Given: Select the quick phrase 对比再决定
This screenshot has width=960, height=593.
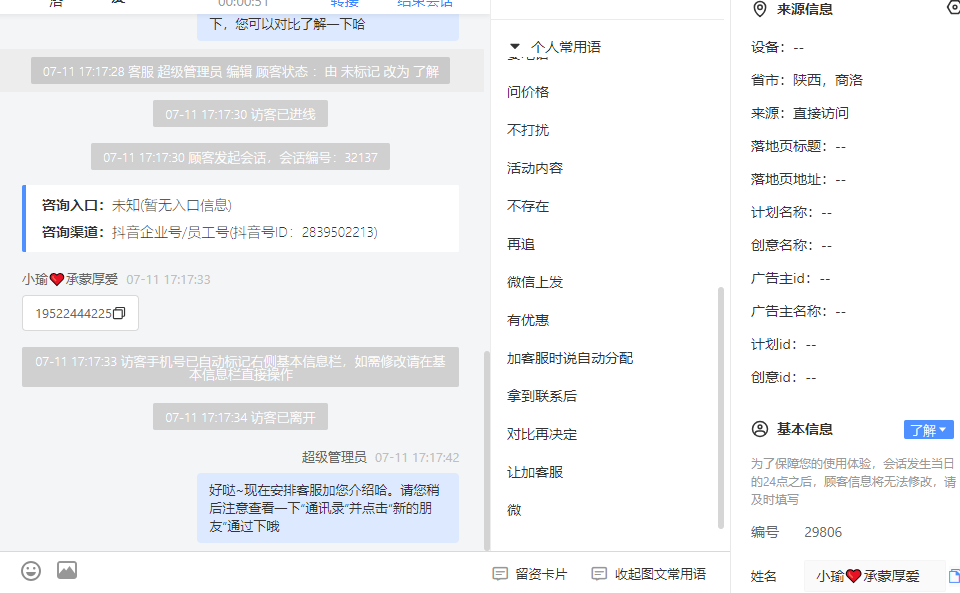Looking at the screenshot, I should [541, 434].
